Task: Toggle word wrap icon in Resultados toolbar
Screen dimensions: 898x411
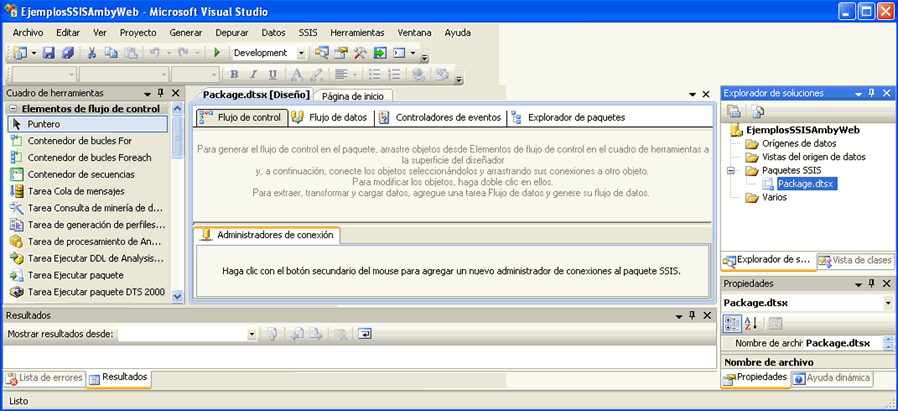Action: (365, 334)
